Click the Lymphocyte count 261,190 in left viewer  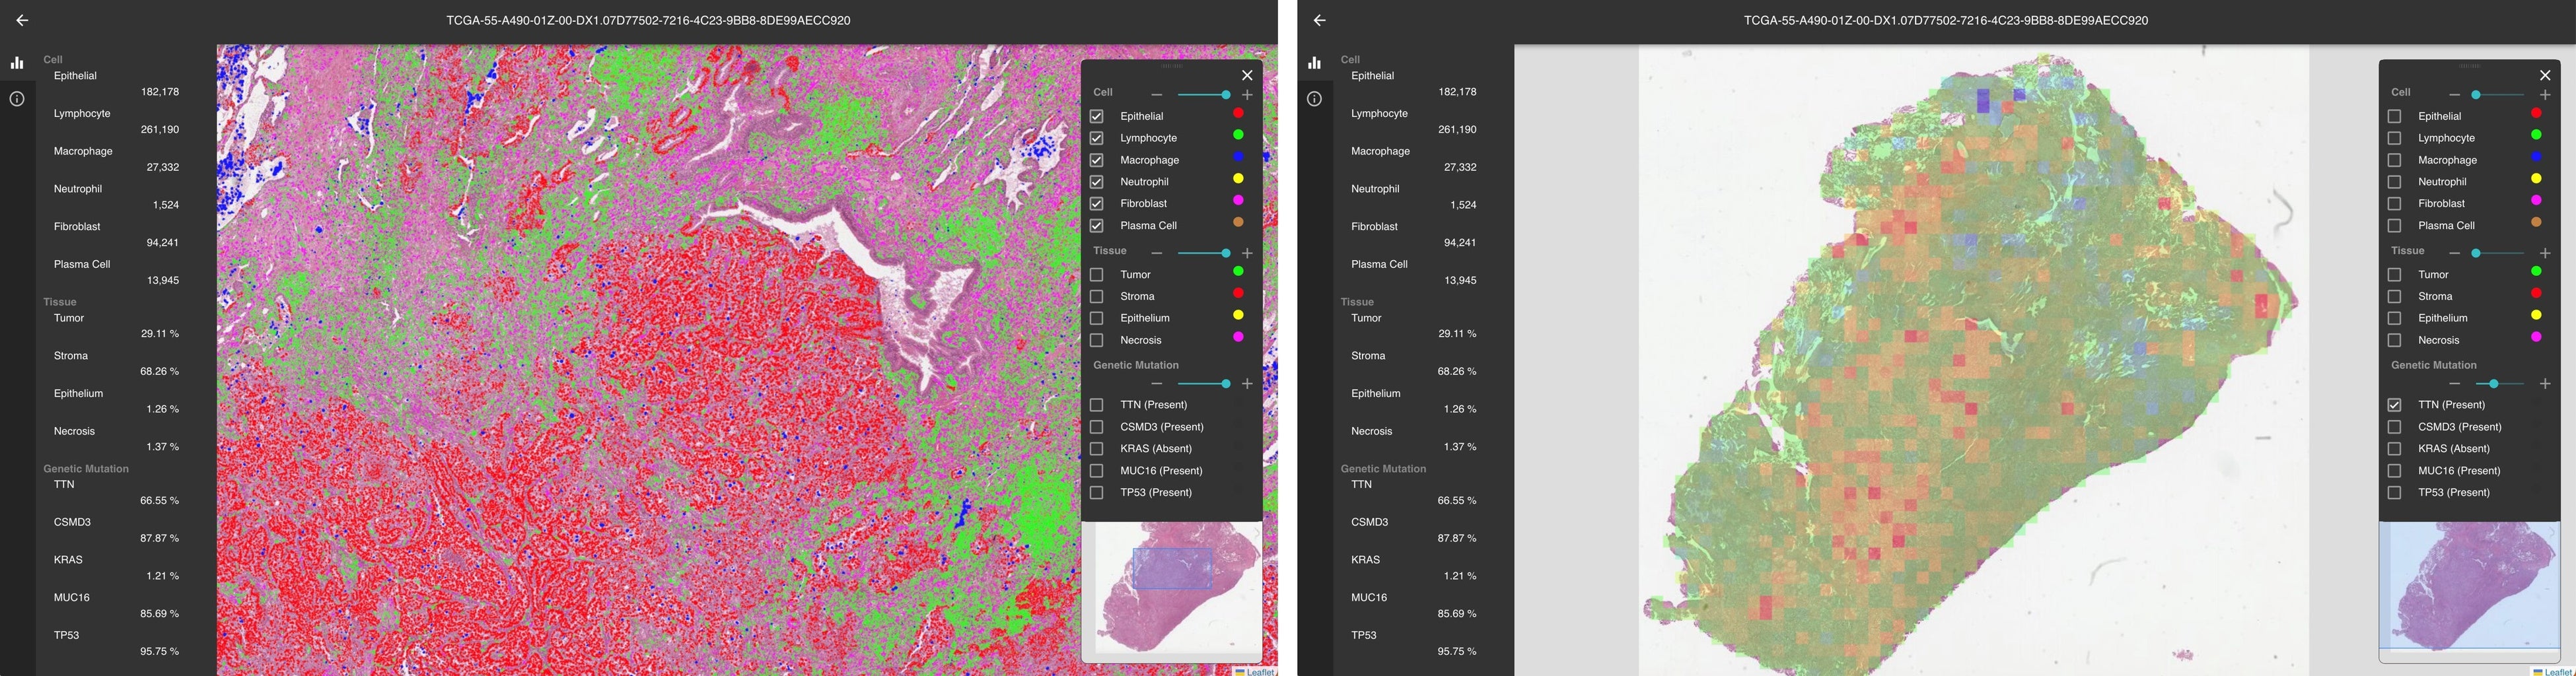pyautogui.click(x=160, y=130)
